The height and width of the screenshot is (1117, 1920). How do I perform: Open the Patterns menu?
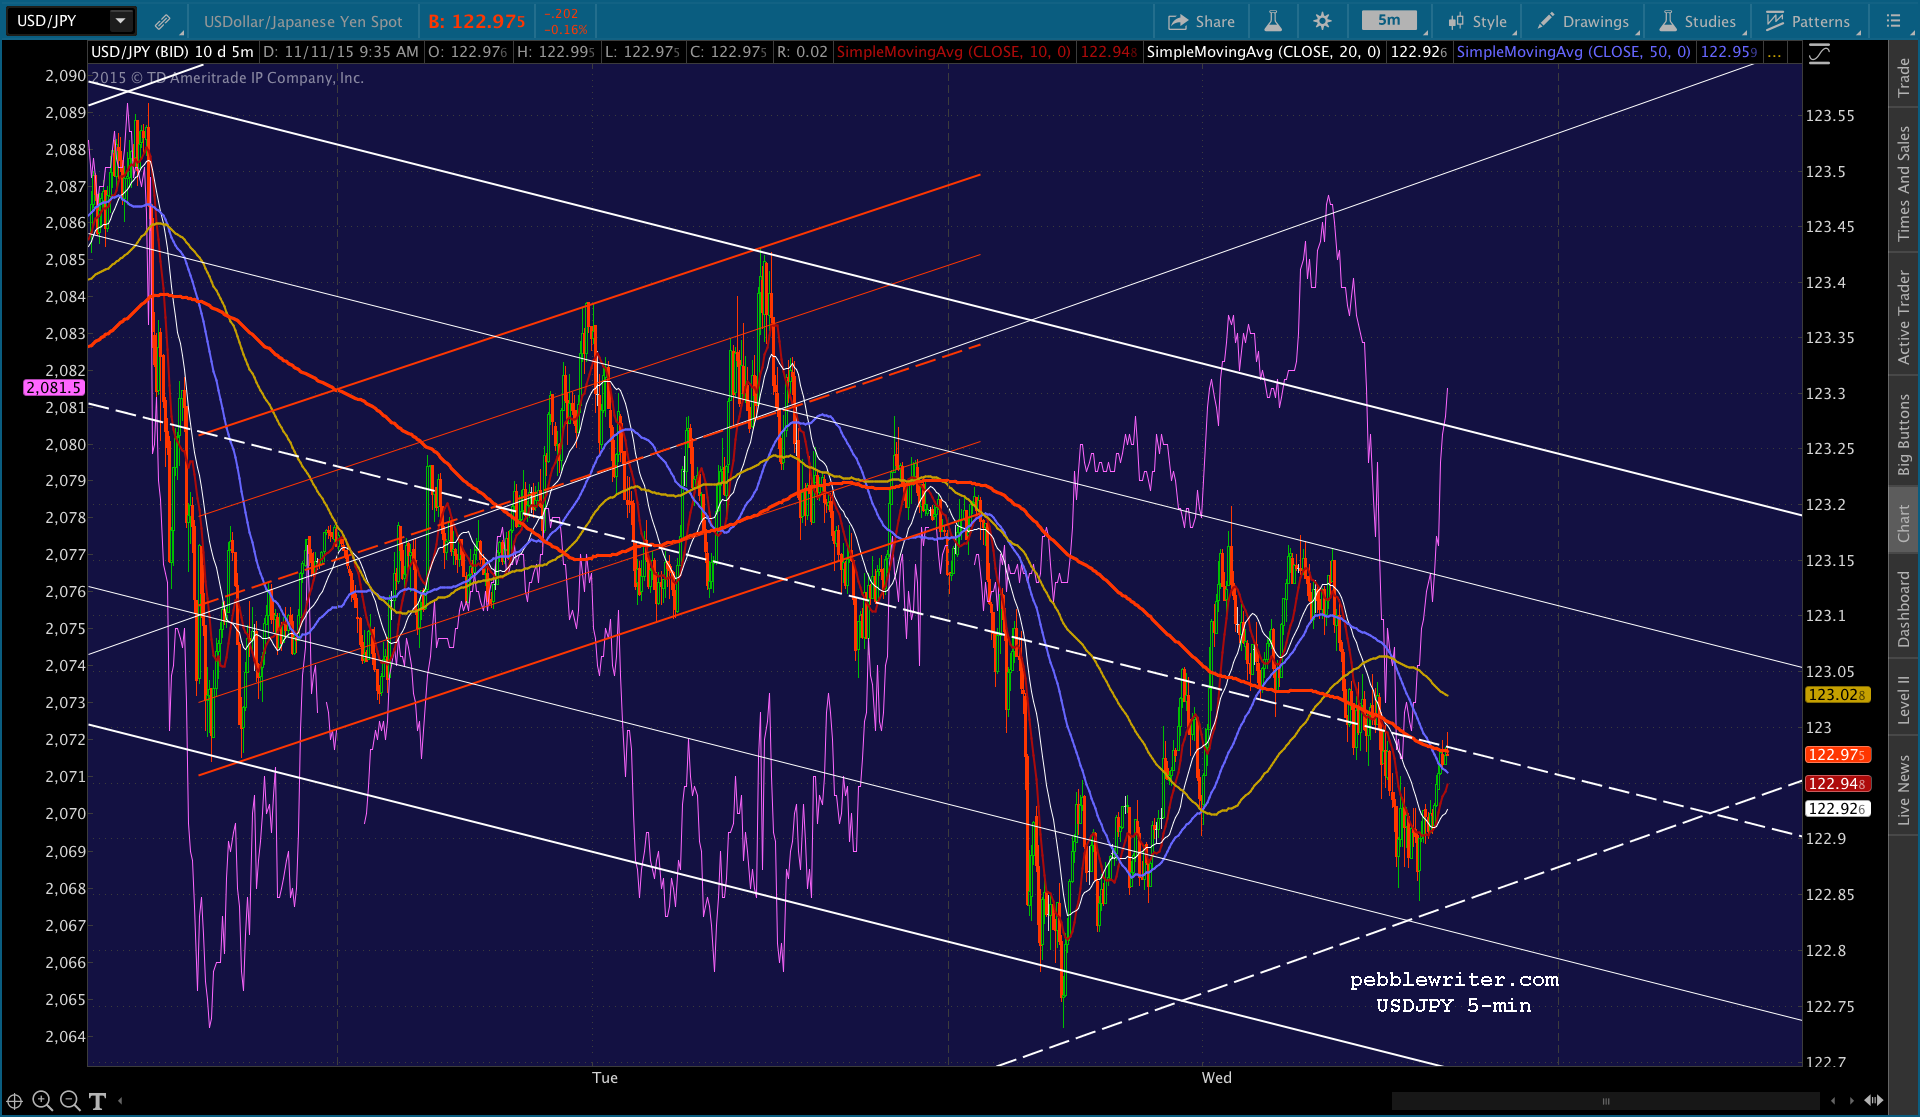(x=1808, y=21)
